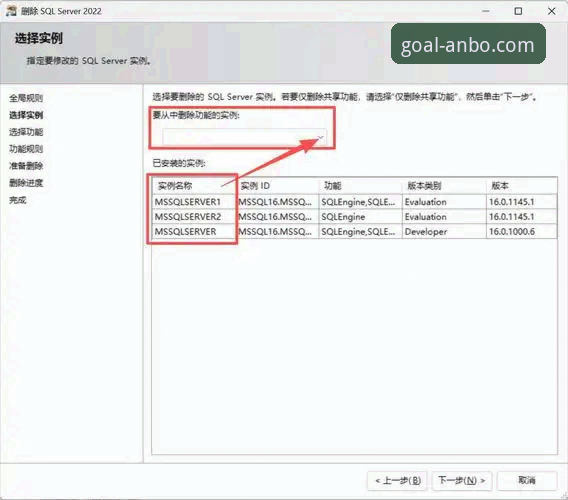Open the instance selection dropdown

(245, 137)
